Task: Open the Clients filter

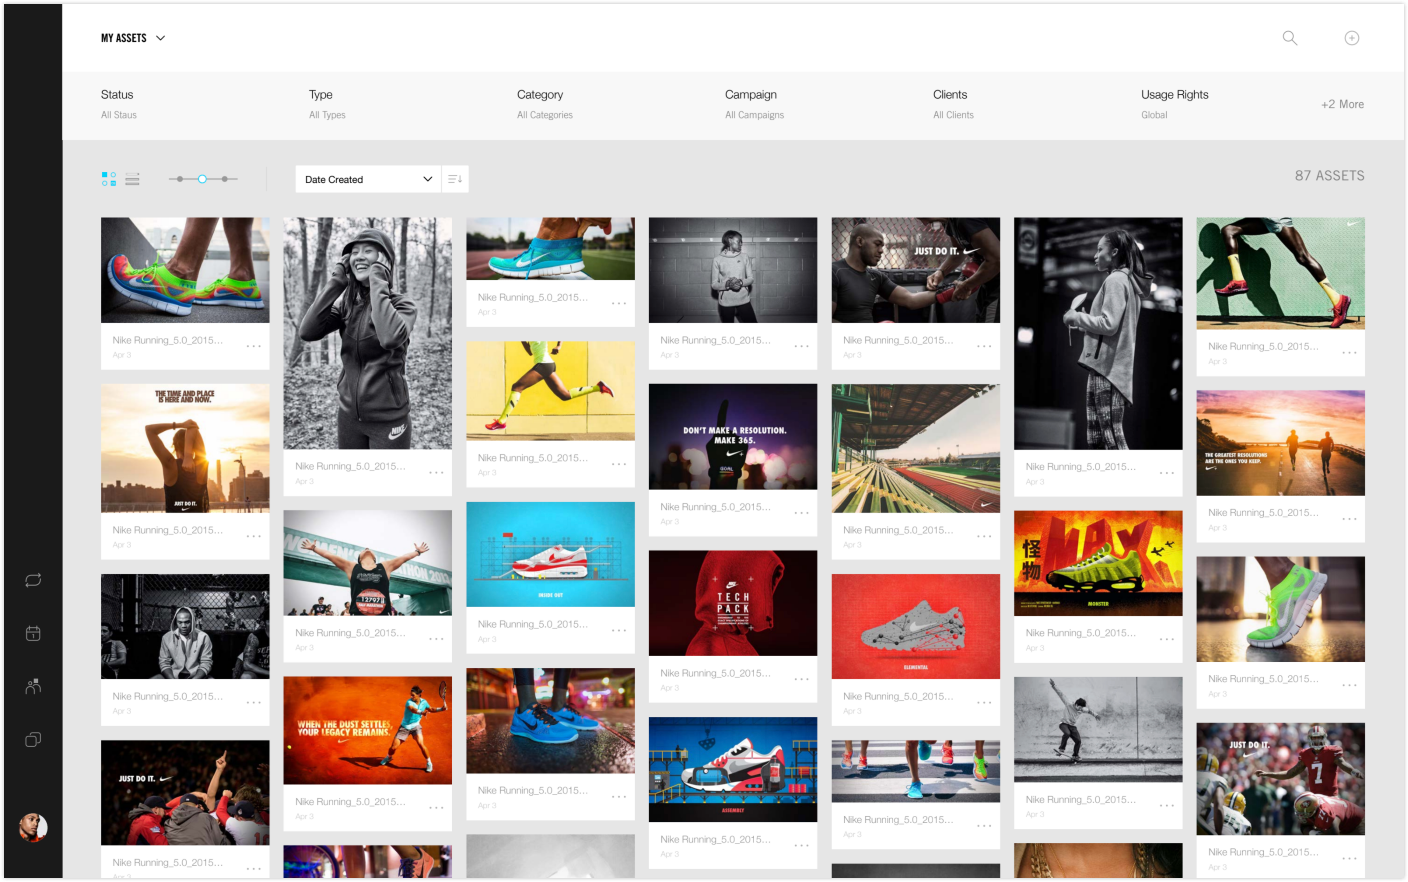Action: (x=953, y=104)
